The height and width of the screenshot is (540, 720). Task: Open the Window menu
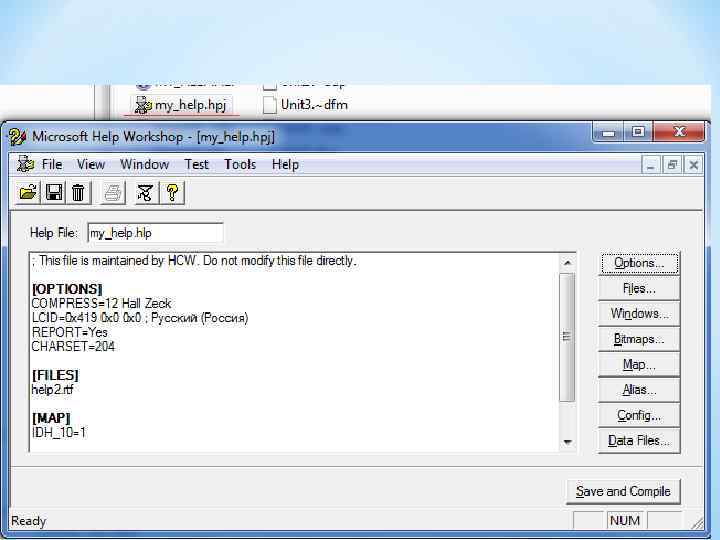click(x=145, y=164)
